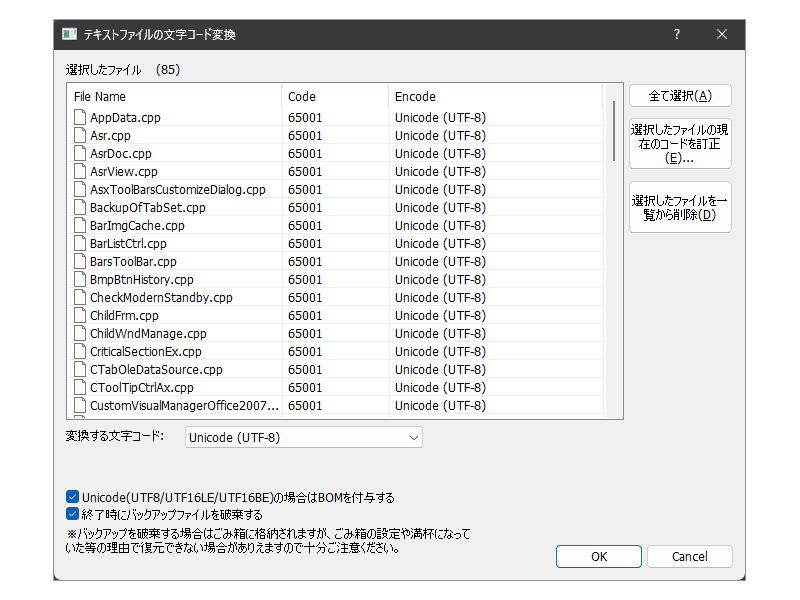Click the file icon beside BarListCtrl.cpp

pyautogui.click(x=80, y=243)
